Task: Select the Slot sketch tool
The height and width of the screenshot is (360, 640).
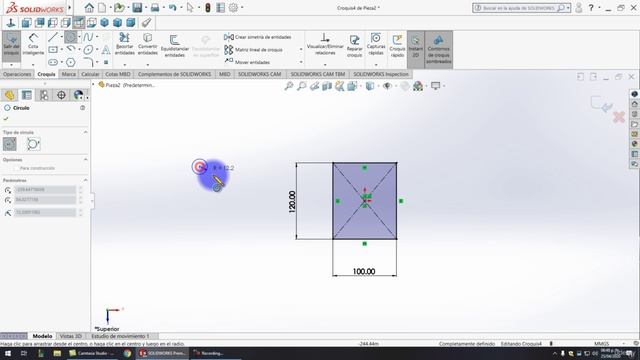Action: [x=53, y=62]
